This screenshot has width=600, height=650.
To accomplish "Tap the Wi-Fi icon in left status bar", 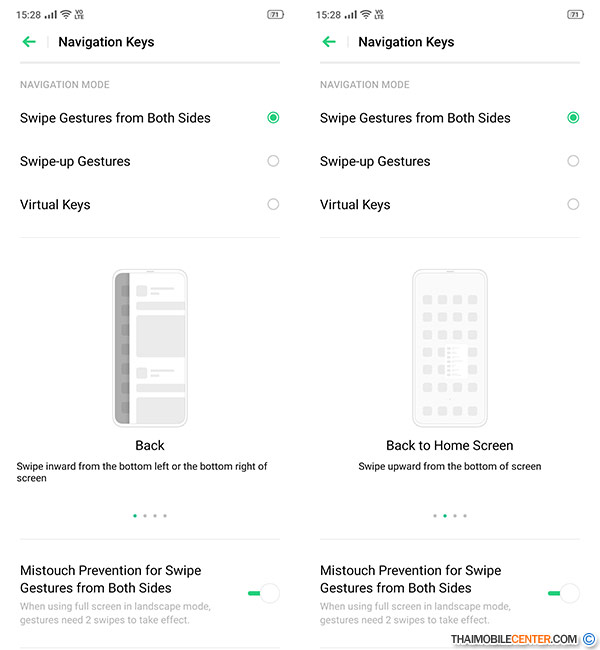I will pyautogui.click(x=66, y=15).
